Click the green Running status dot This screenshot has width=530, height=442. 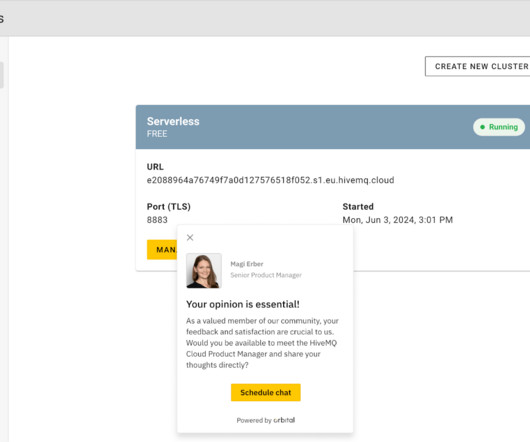click(x=482, y=127)
